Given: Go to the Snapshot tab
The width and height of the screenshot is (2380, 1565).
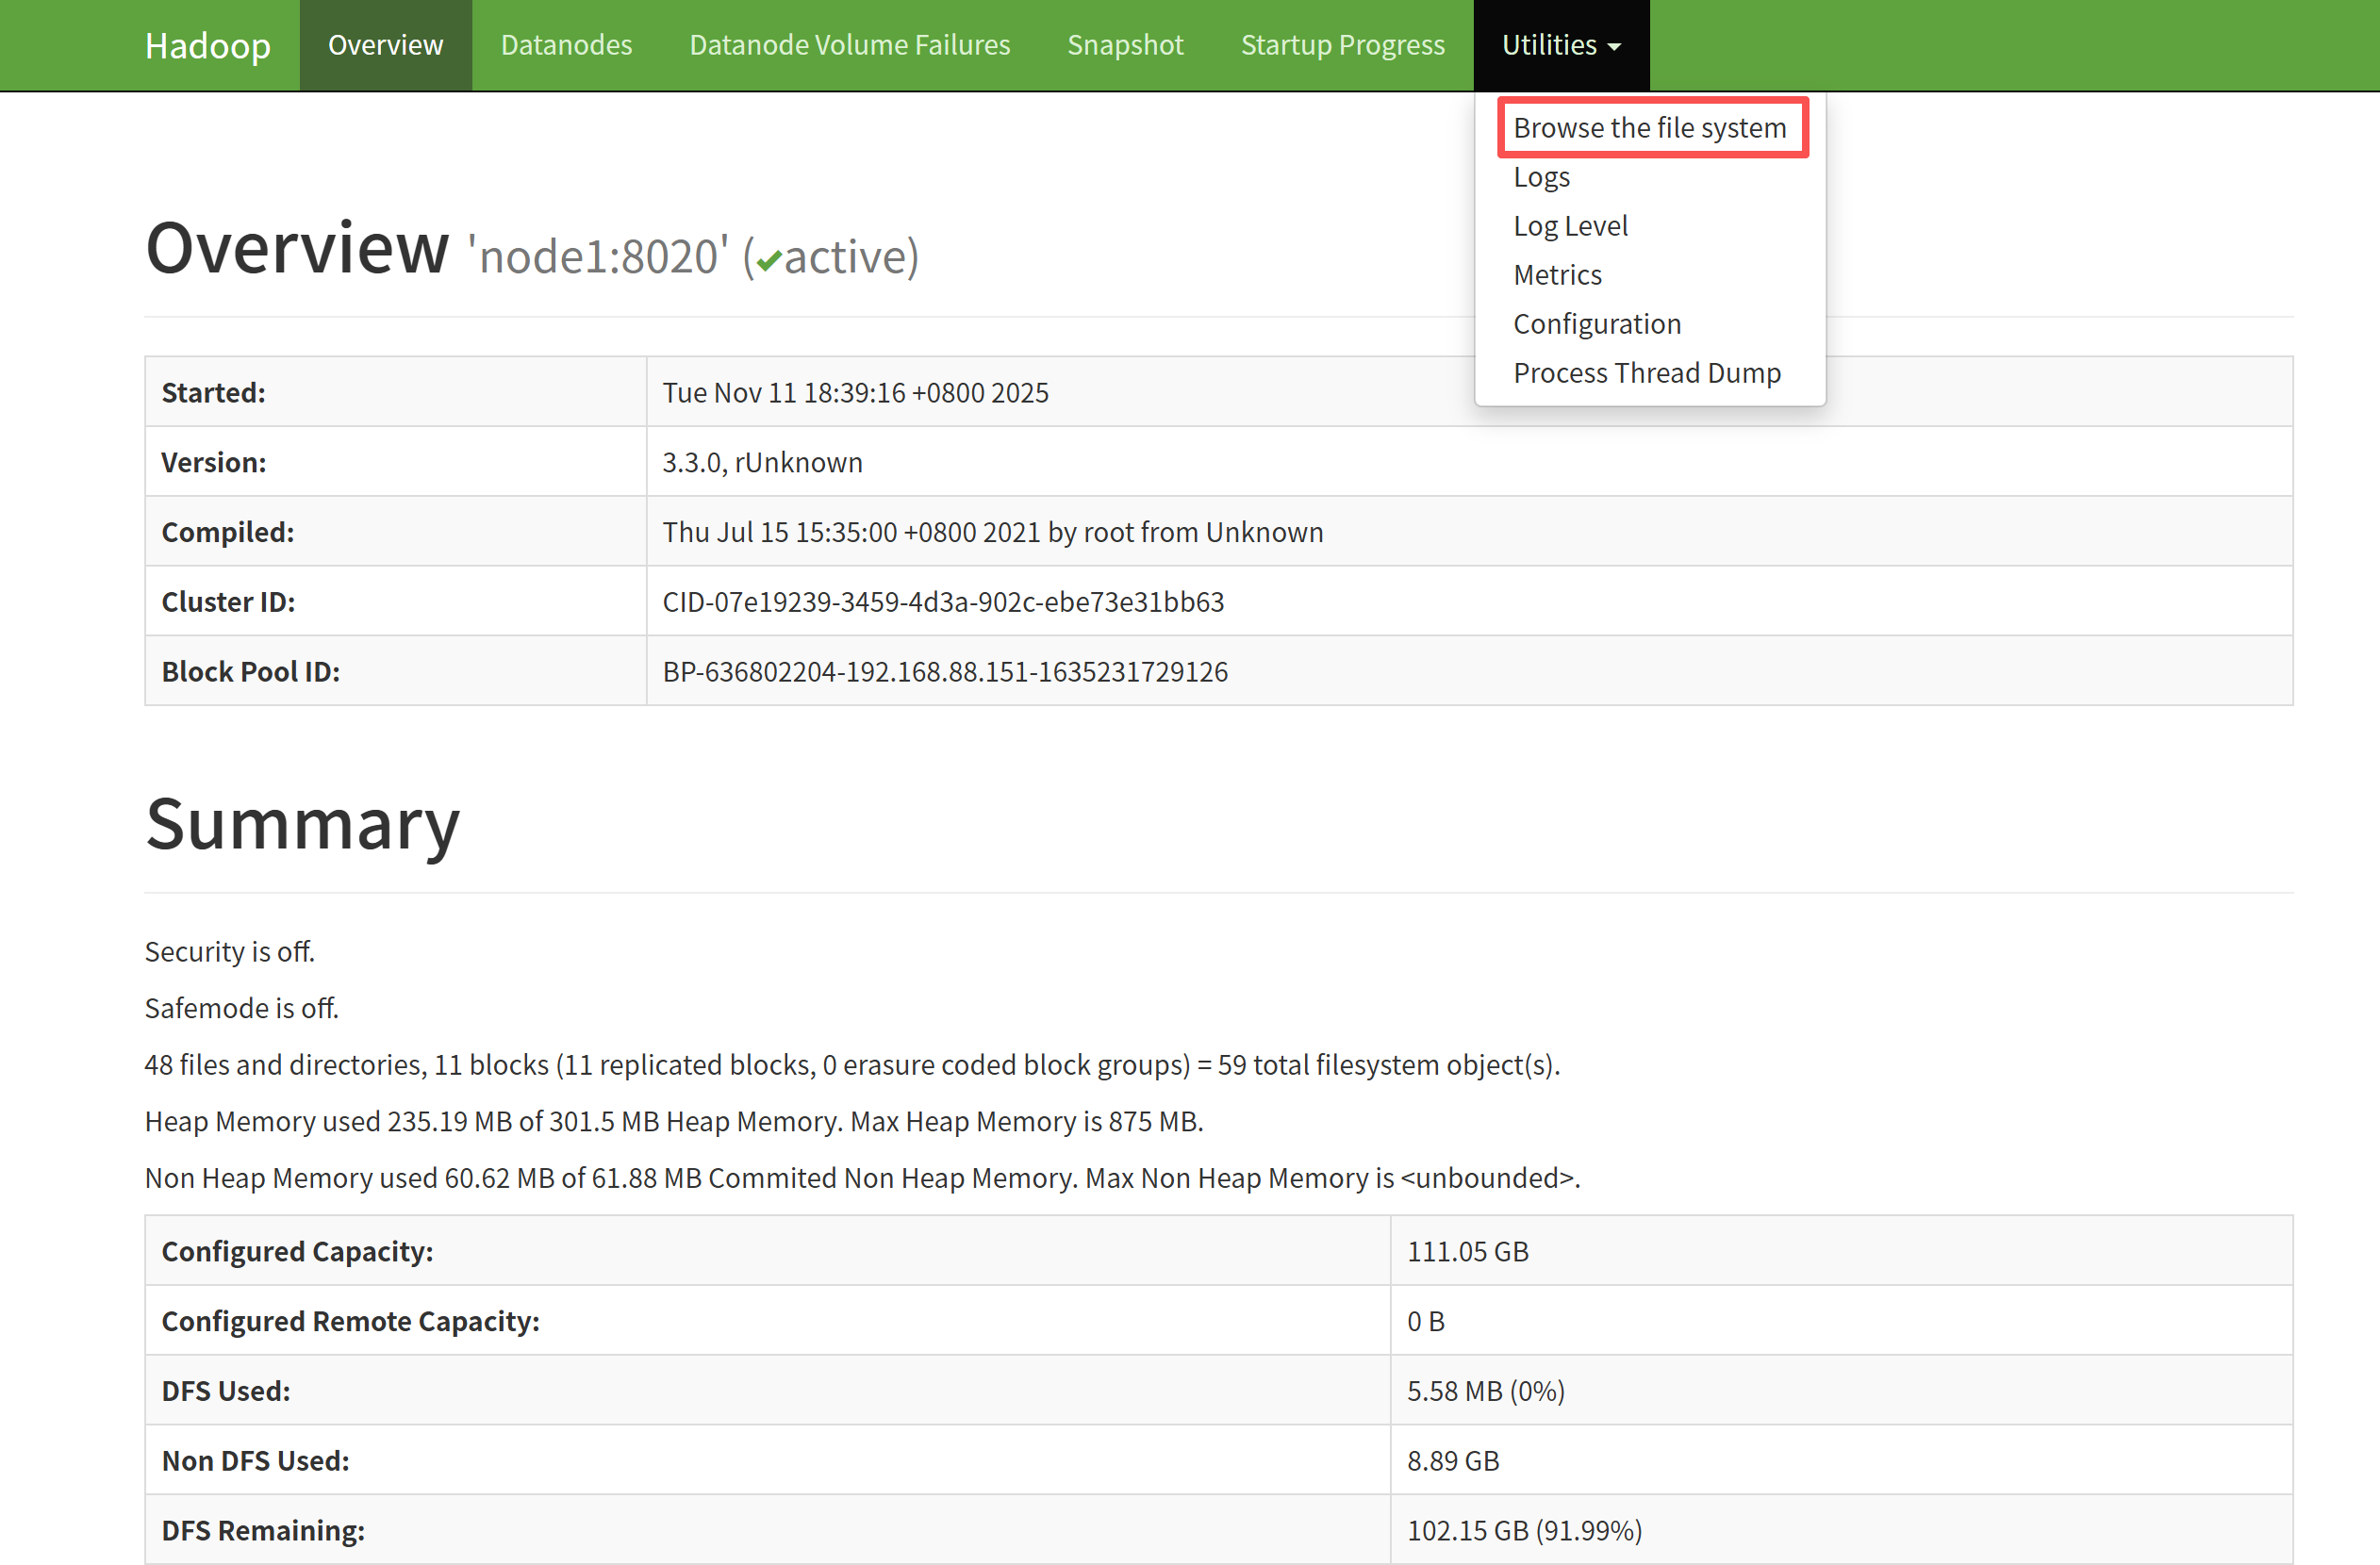Looking at the screenshot, I should [x=1125, y=45].
